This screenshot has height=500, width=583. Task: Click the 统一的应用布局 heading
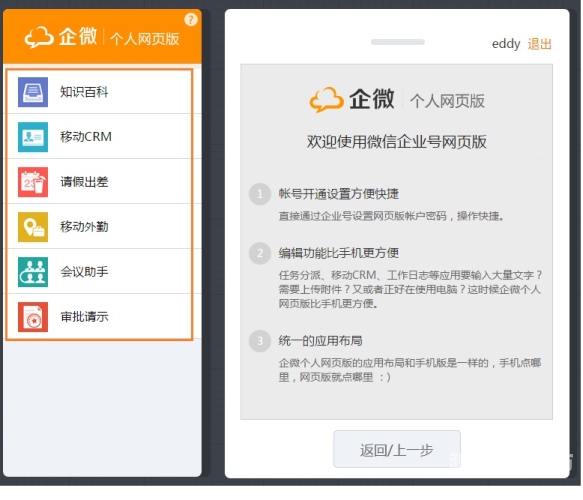[x=321, y=341]
